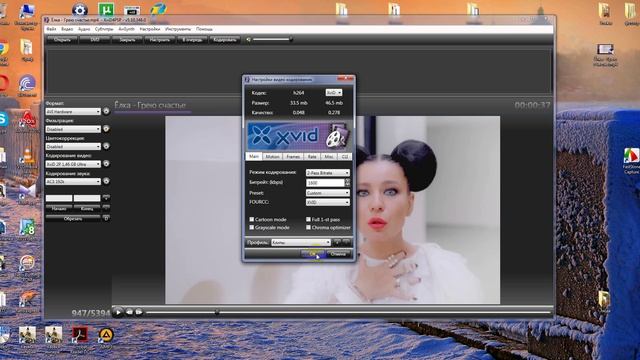Expand the Фильтрация dropdown
This screenshot has width=640, height=360.
tap(73, 129)
